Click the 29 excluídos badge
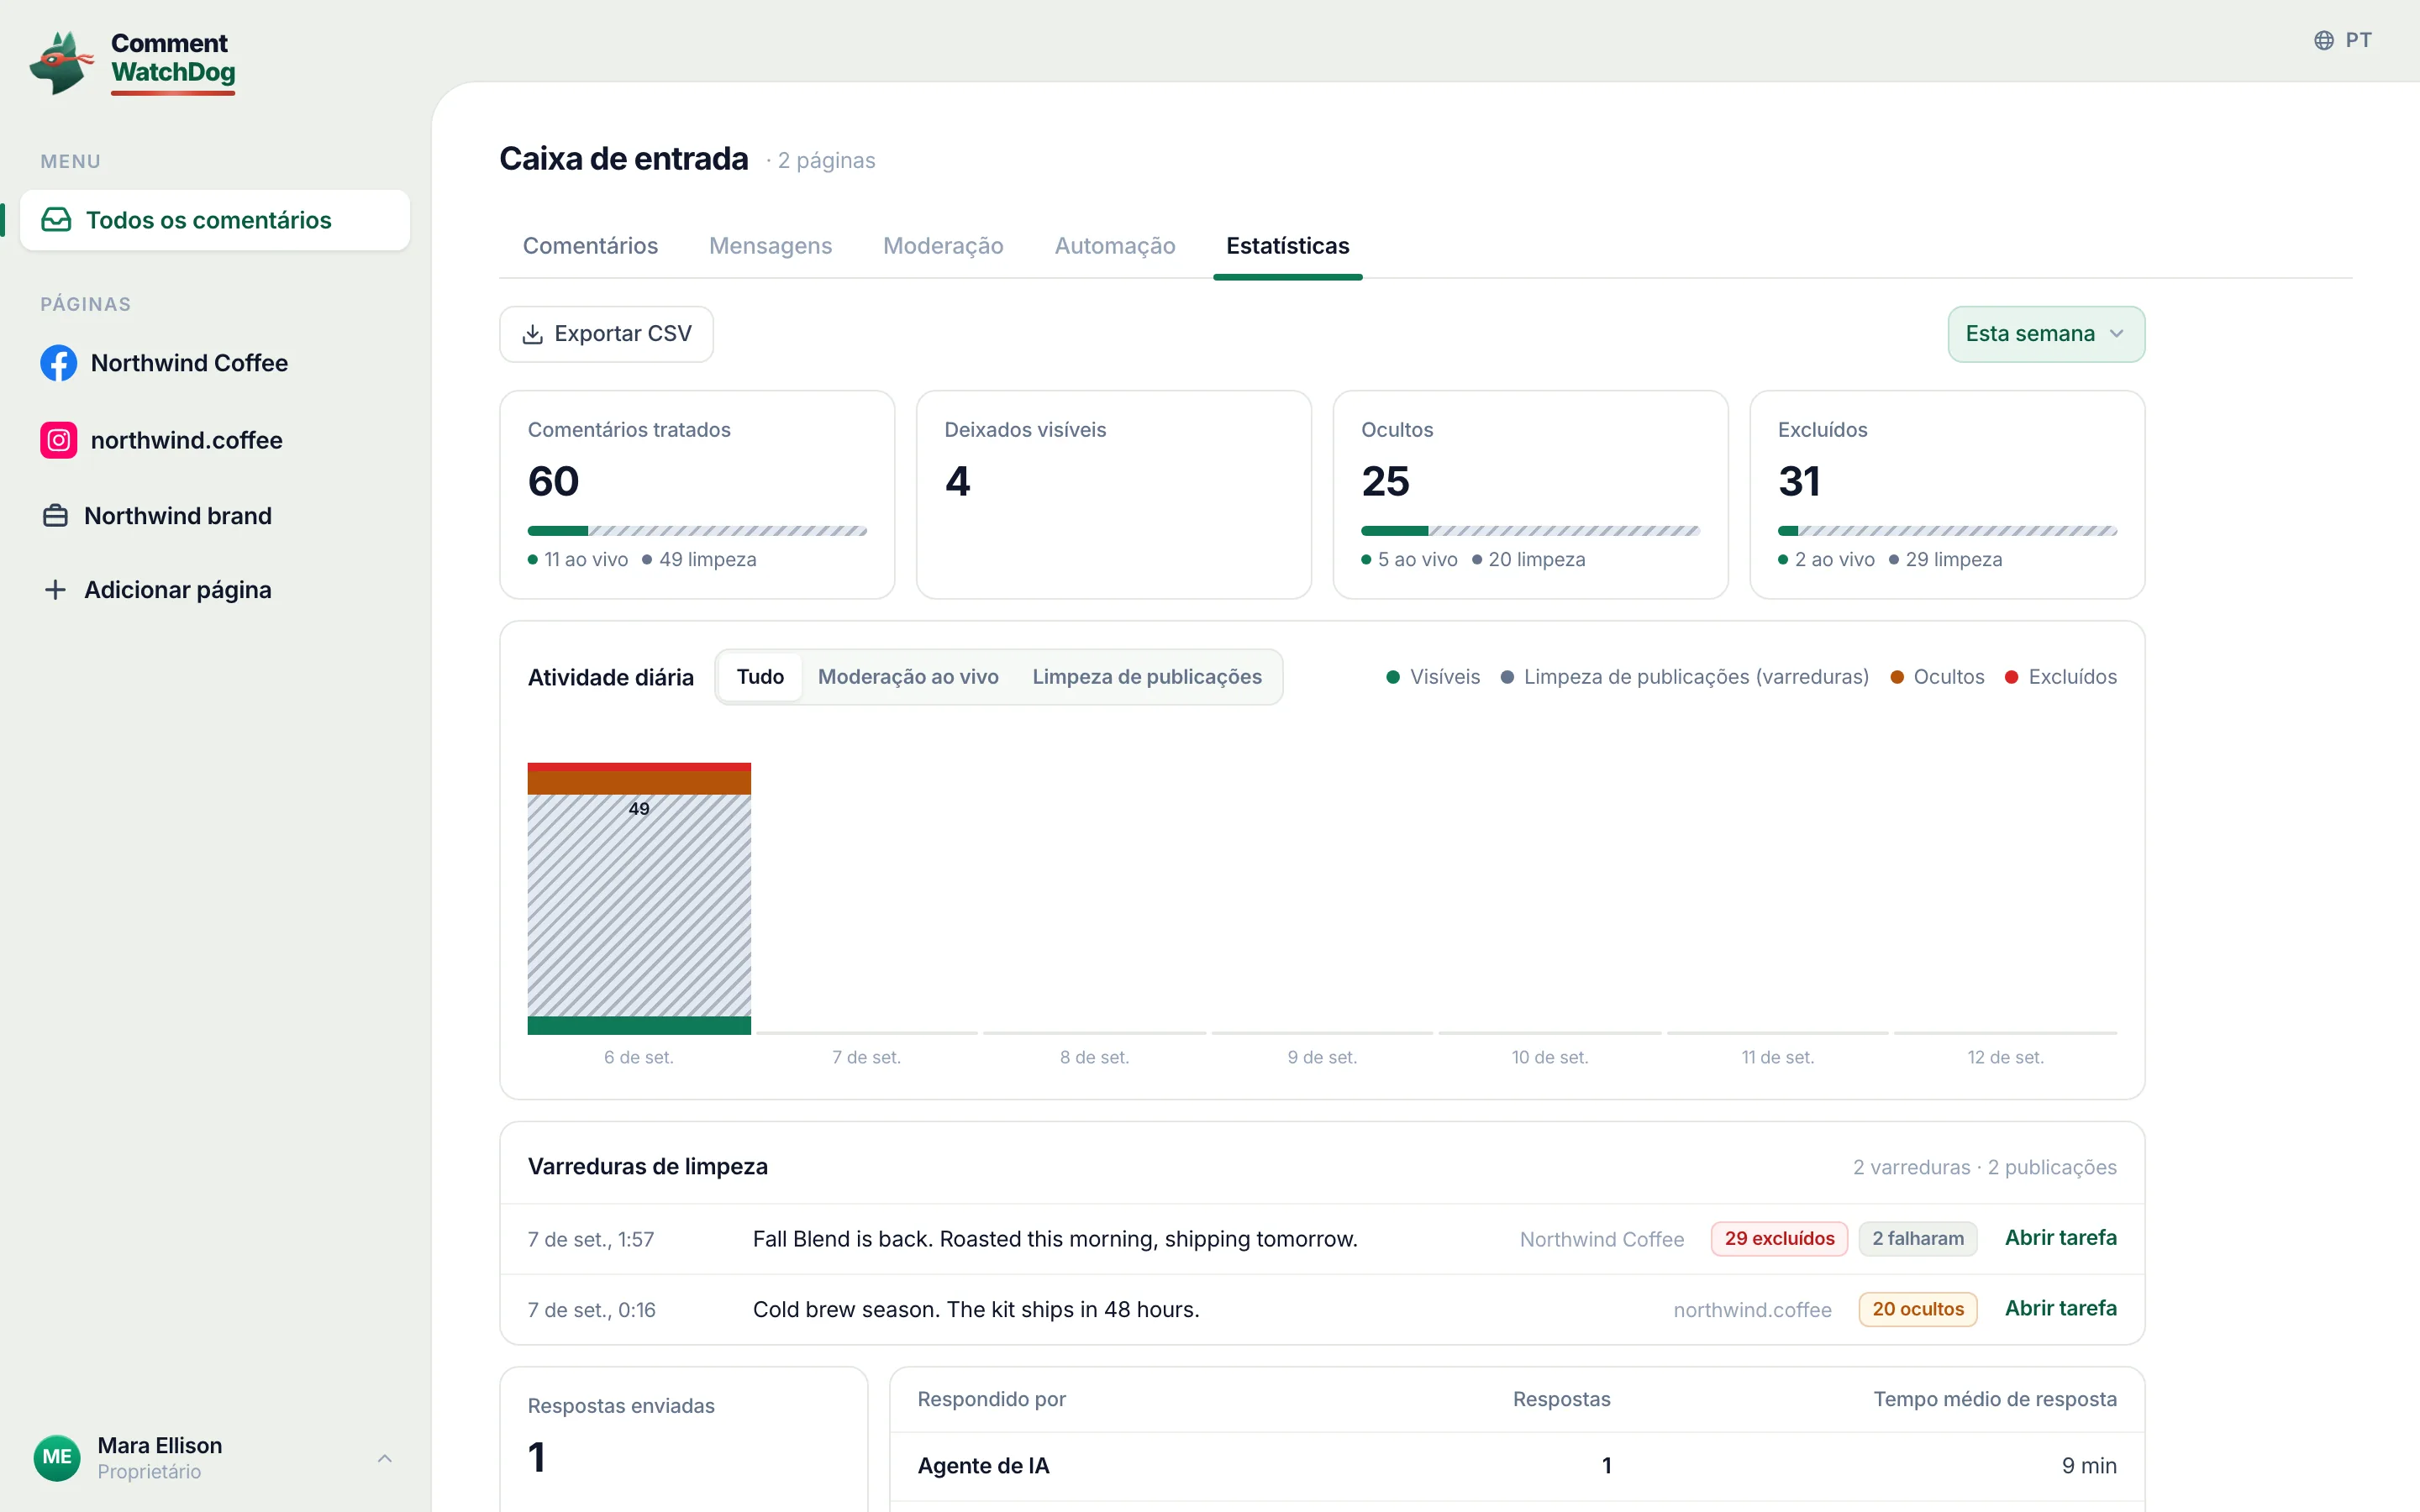2420x1512 pixels. [1779, 1239]
